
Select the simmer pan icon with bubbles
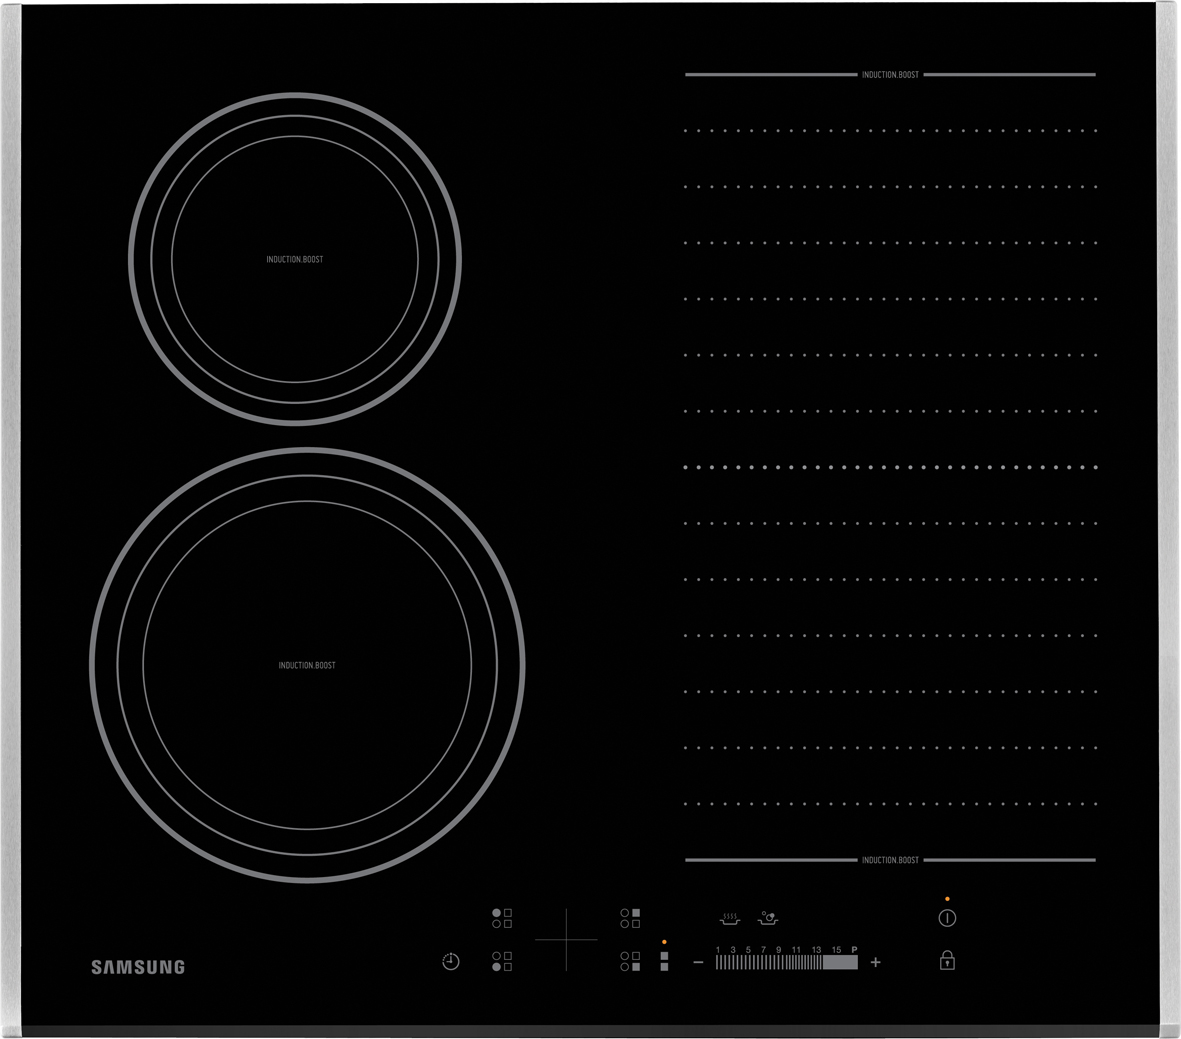point(768,916)
